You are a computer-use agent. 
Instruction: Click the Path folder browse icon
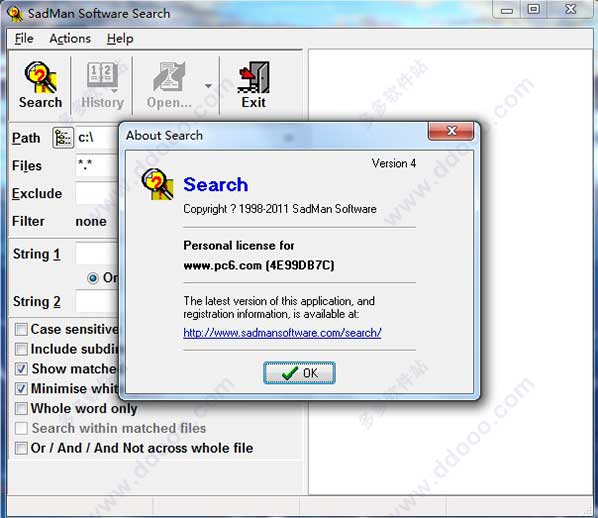(x=63, y=138)
